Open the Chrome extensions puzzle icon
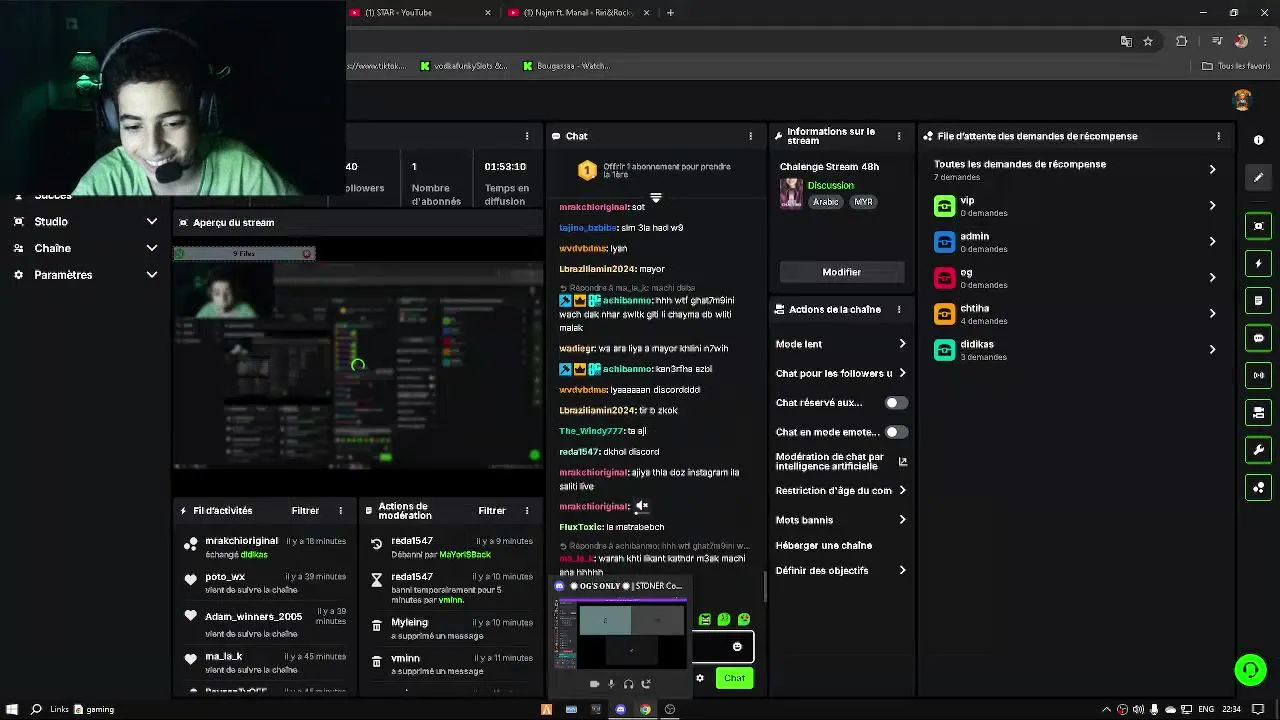The width and height of the screenshot is (1280, 720). [1181, 41]
